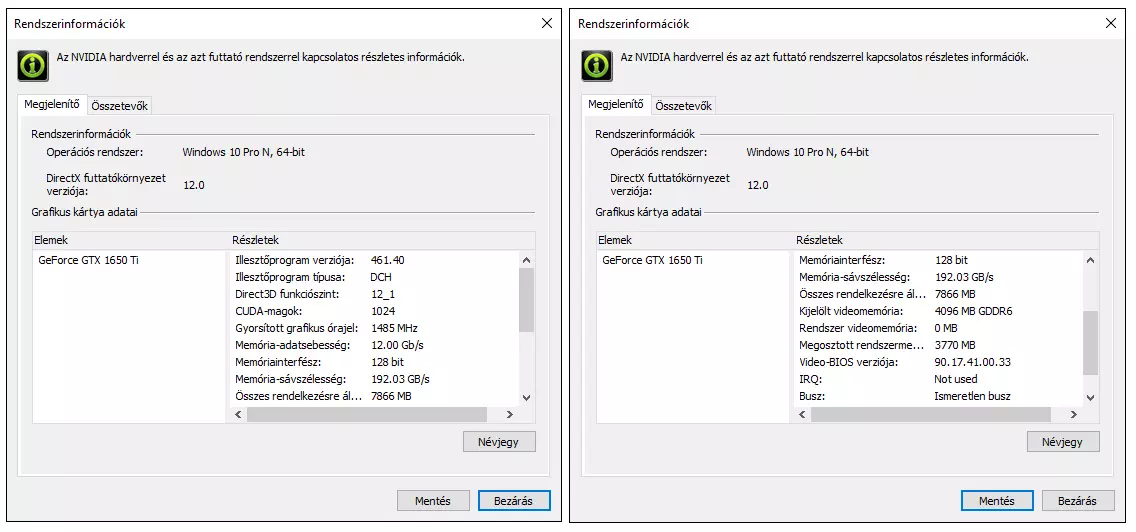Image resolution: width=1136 pixels, height=532 pixels.
Task: Click the Elemek column header in right dialog
Action: coord(694,241)
